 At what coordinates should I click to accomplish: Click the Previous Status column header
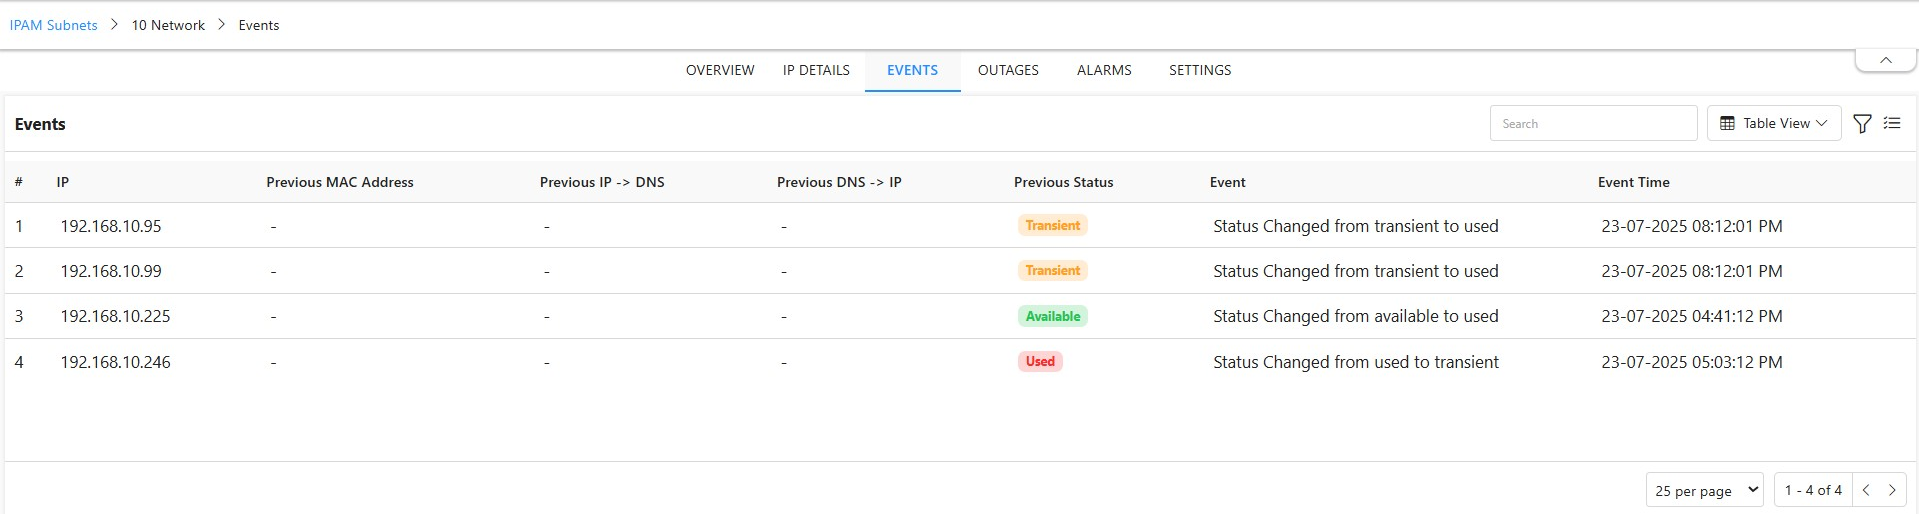coord(1063,182)
